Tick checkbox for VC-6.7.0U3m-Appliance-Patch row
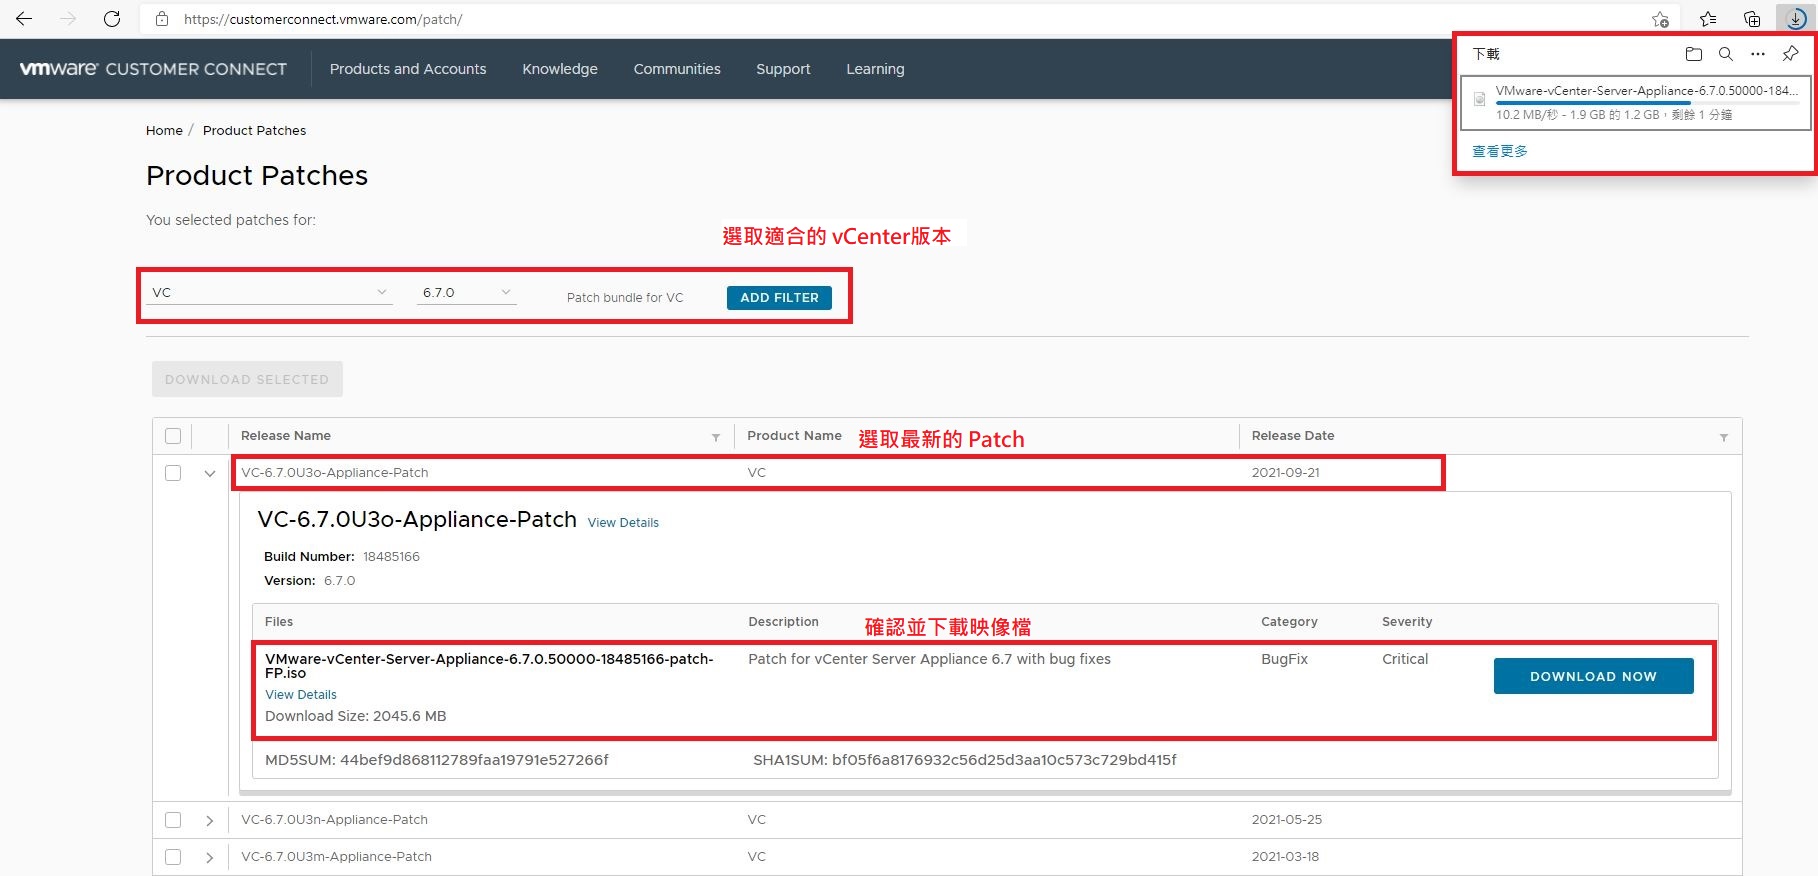 (173, 857)
